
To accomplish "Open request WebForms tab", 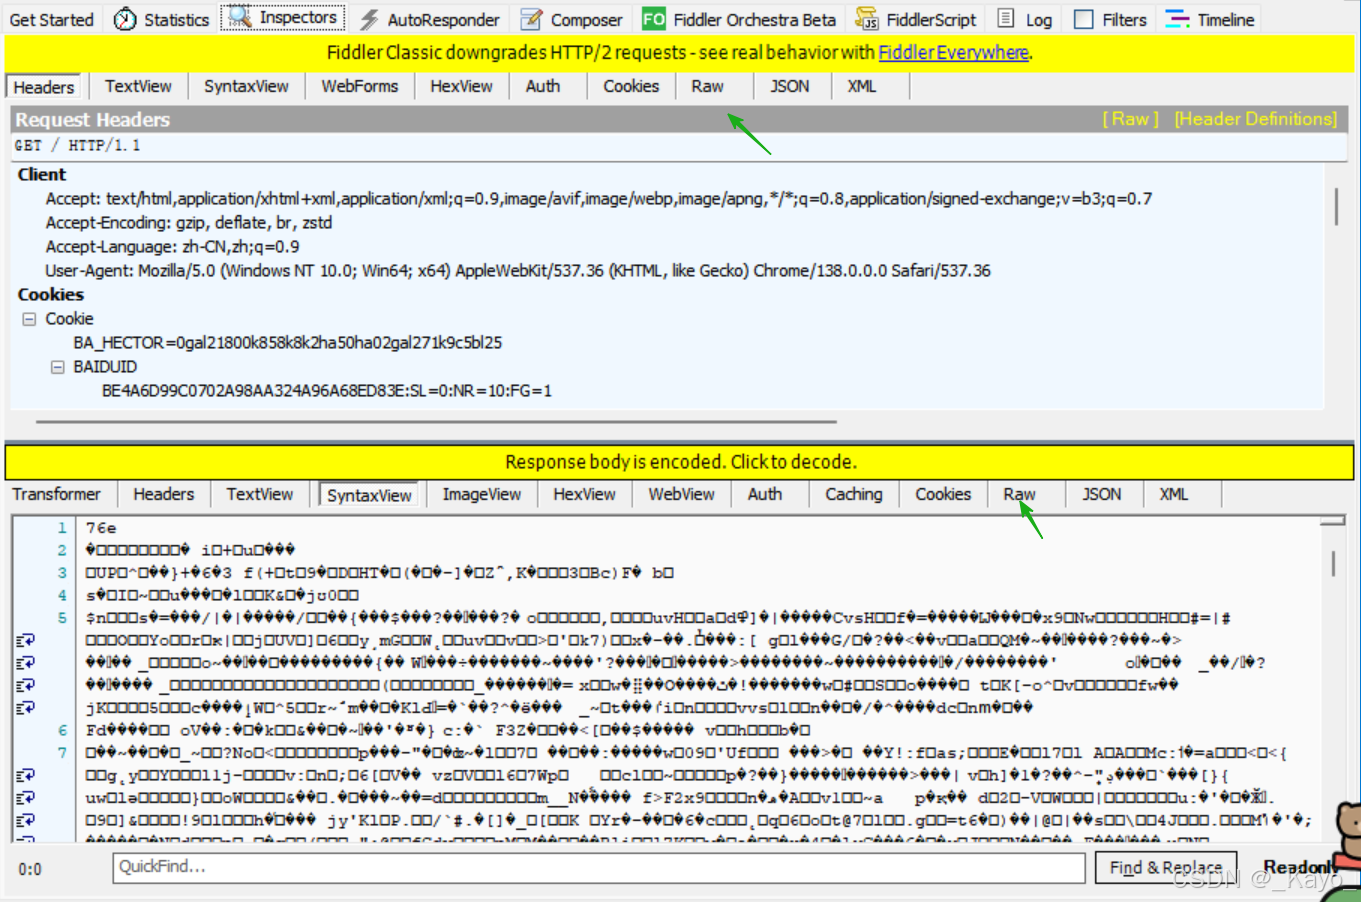I will pyautogui.click(x=360, y=86).
